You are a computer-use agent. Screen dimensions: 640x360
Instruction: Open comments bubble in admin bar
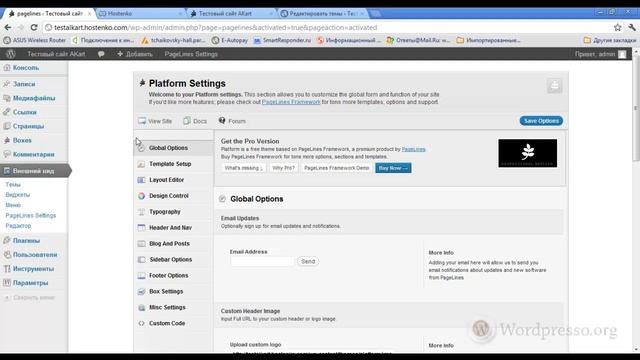(101, 54)
